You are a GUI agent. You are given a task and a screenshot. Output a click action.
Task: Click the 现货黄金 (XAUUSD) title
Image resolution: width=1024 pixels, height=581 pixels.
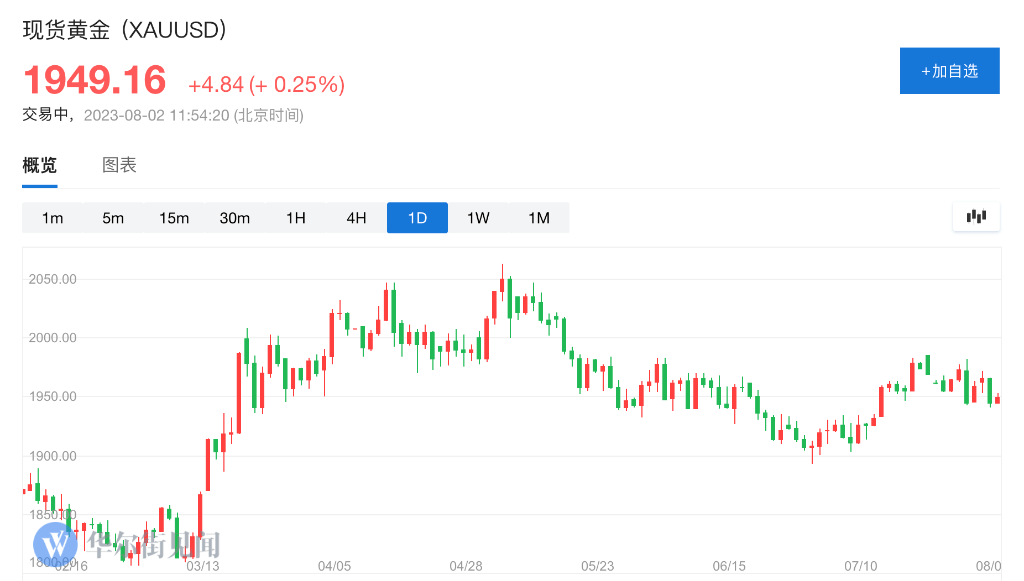125,30
